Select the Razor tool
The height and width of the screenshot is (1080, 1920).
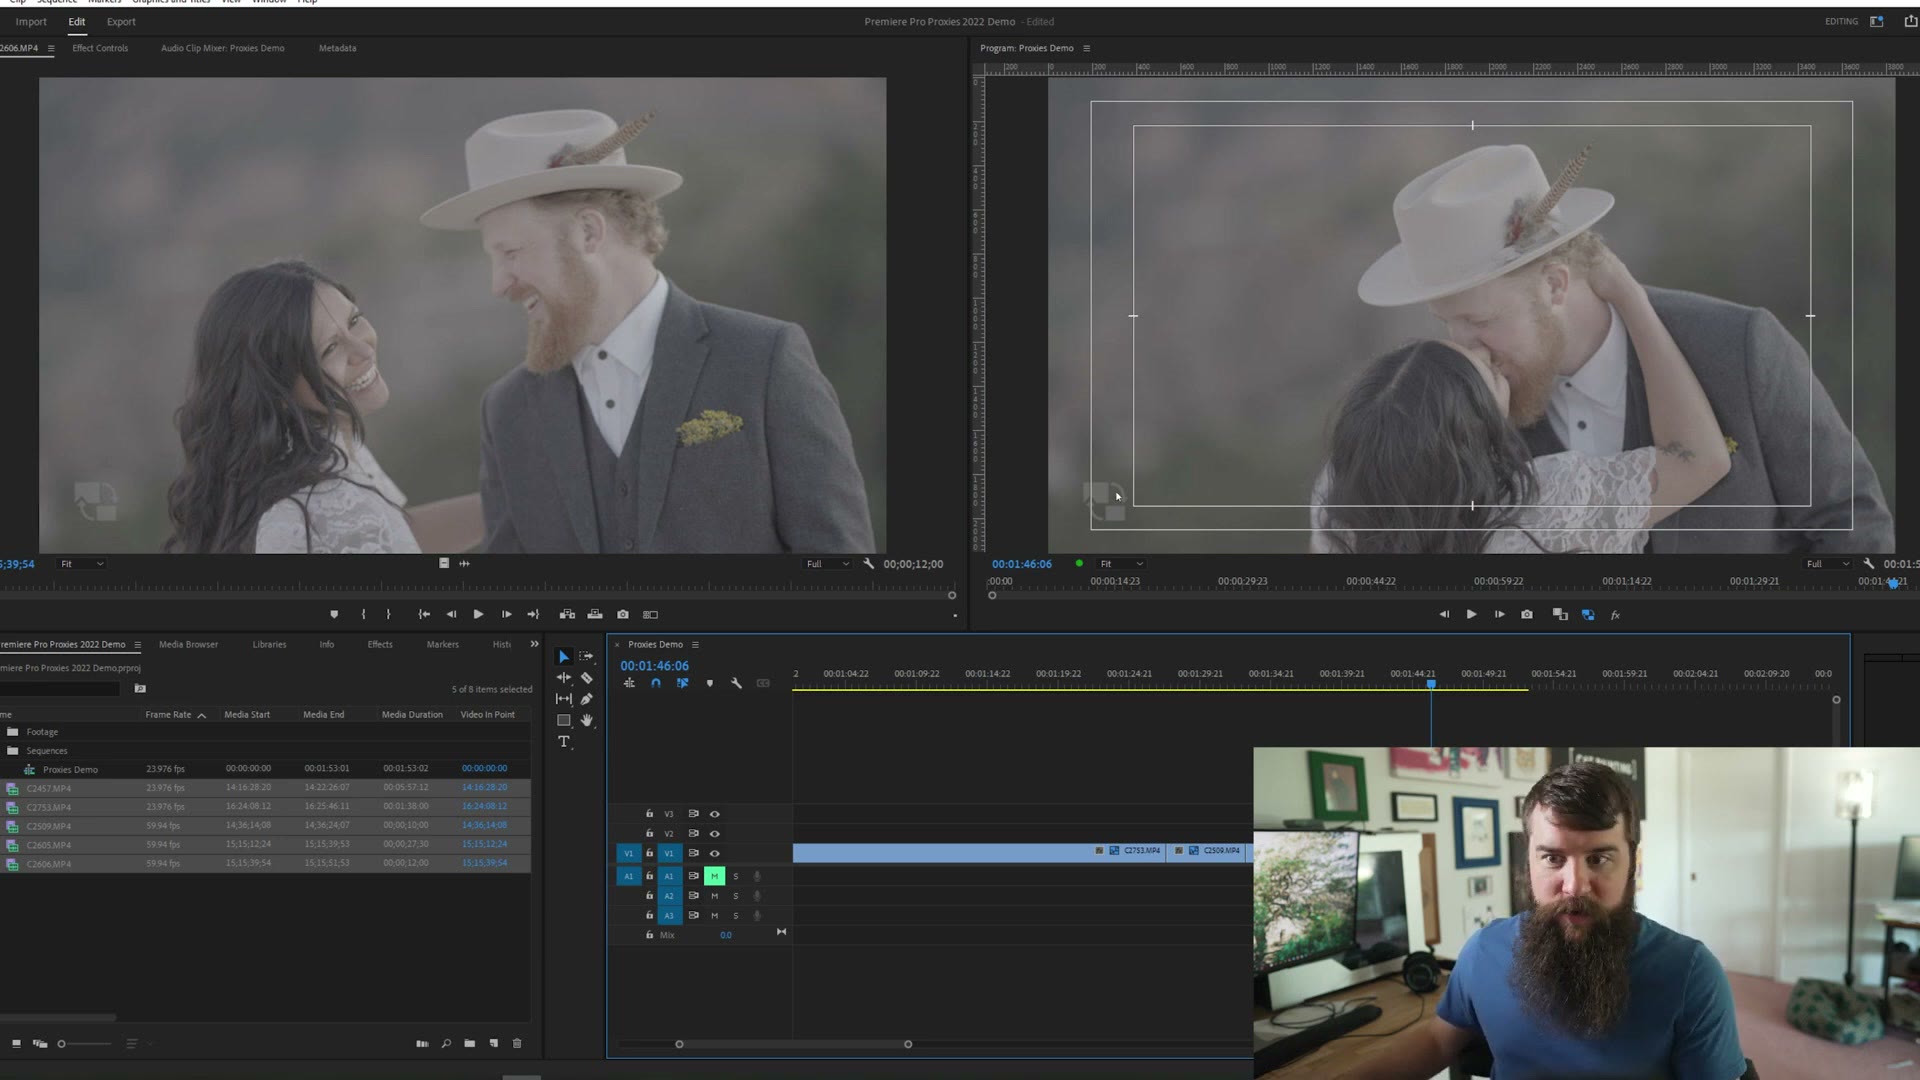[x=587, y=678]
